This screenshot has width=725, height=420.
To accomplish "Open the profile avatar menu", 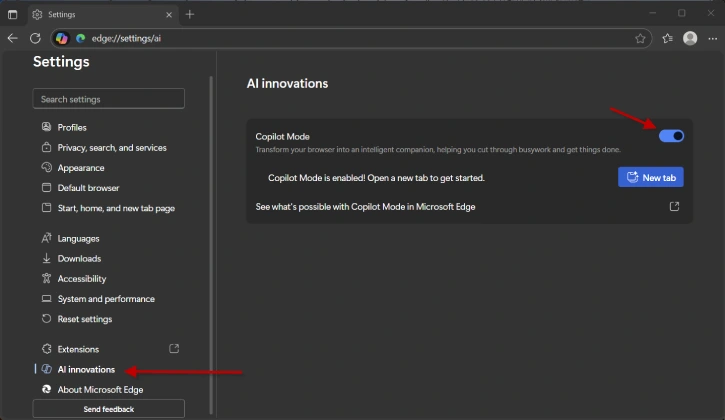I will (690, 38).
